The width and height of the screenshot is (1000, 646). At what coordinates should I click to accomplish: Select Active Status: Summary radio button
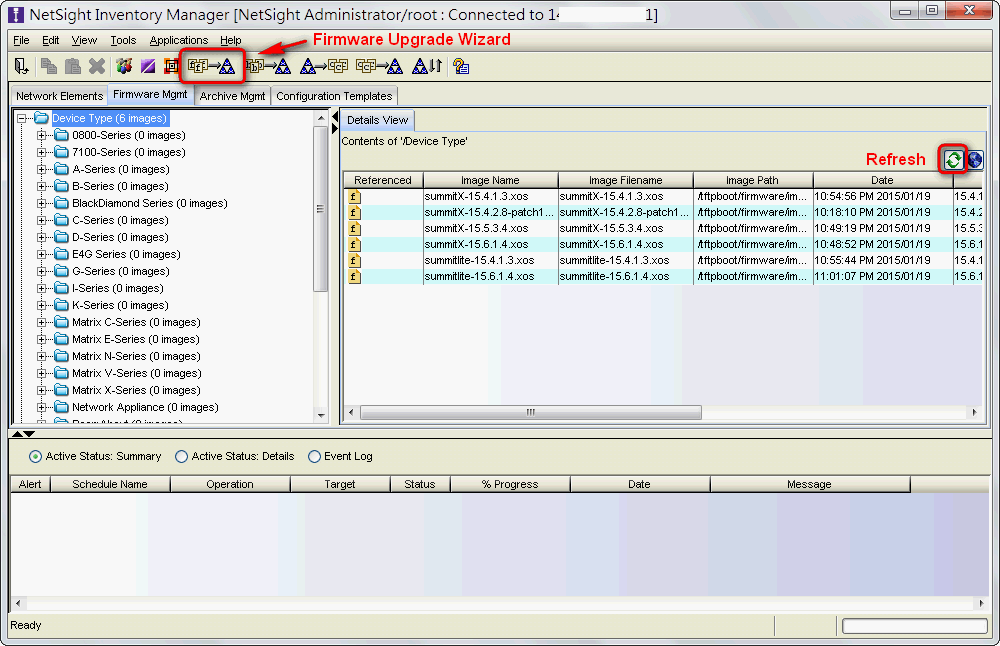point(35,457)
